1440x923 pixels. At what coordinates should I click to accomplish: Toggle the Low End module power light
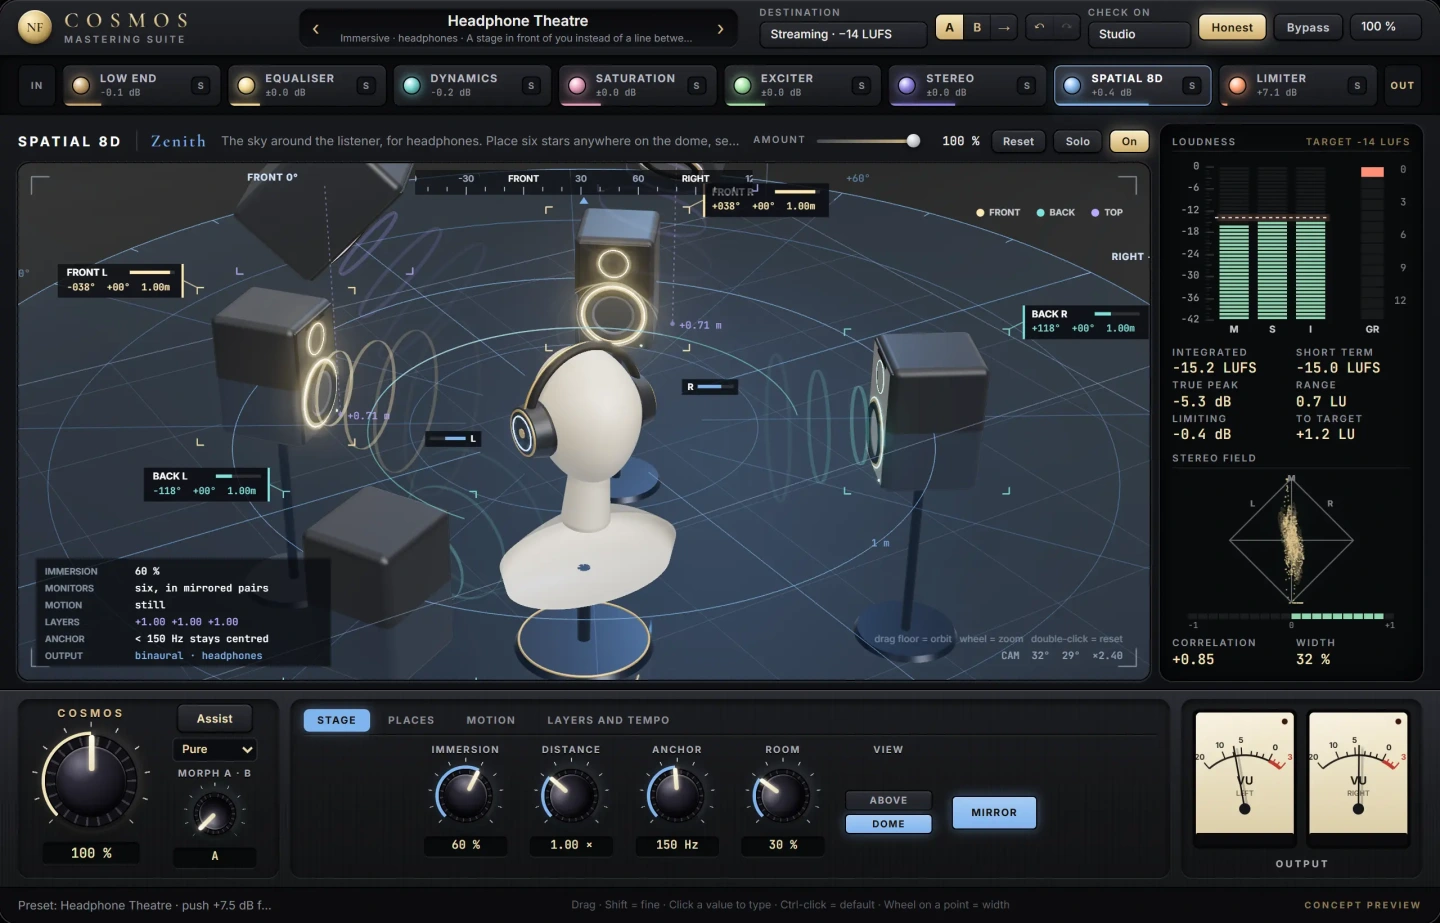[x=81, y=86]
